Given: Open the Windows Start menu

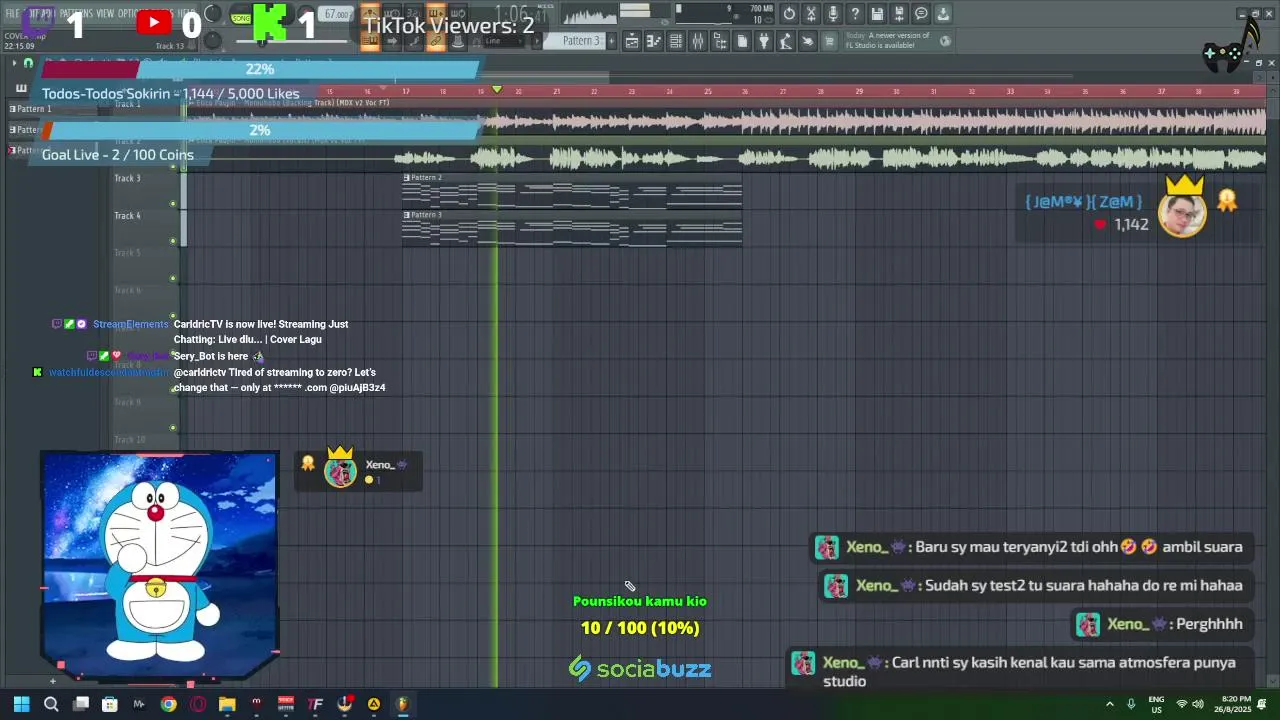Looking at the screenshot, I should pyautogui.click(x=21, y=704).
